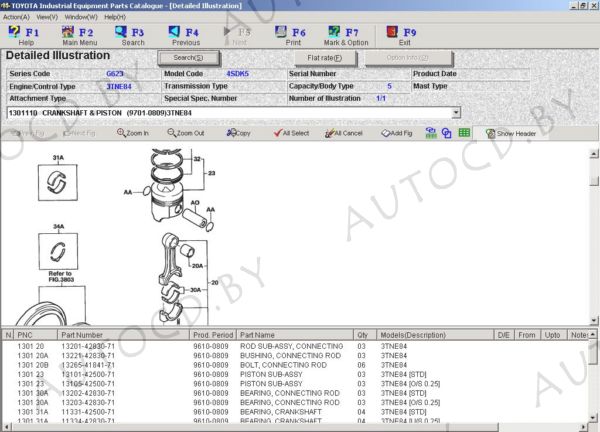Click the Search(S) button

click(189, 58)
